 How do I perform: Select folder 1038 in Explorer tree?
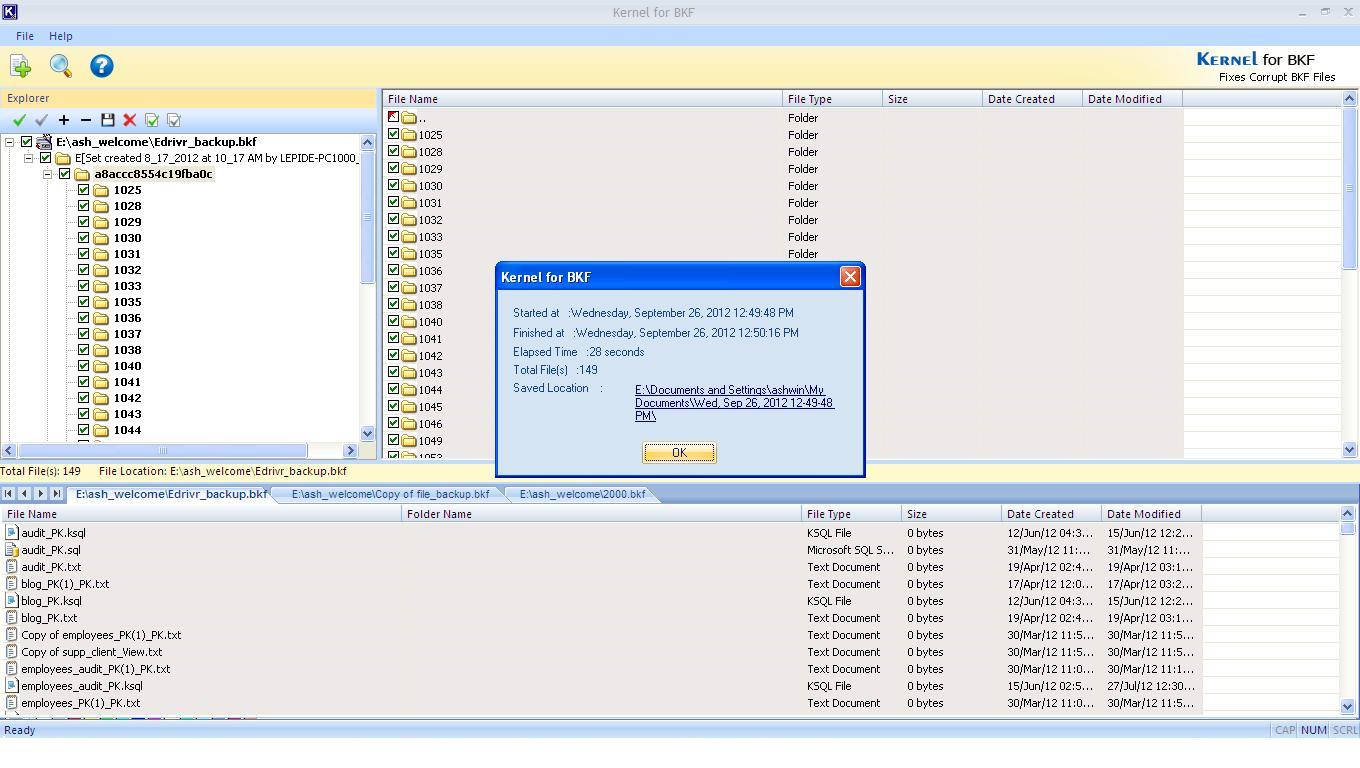(x=127, y=350)
